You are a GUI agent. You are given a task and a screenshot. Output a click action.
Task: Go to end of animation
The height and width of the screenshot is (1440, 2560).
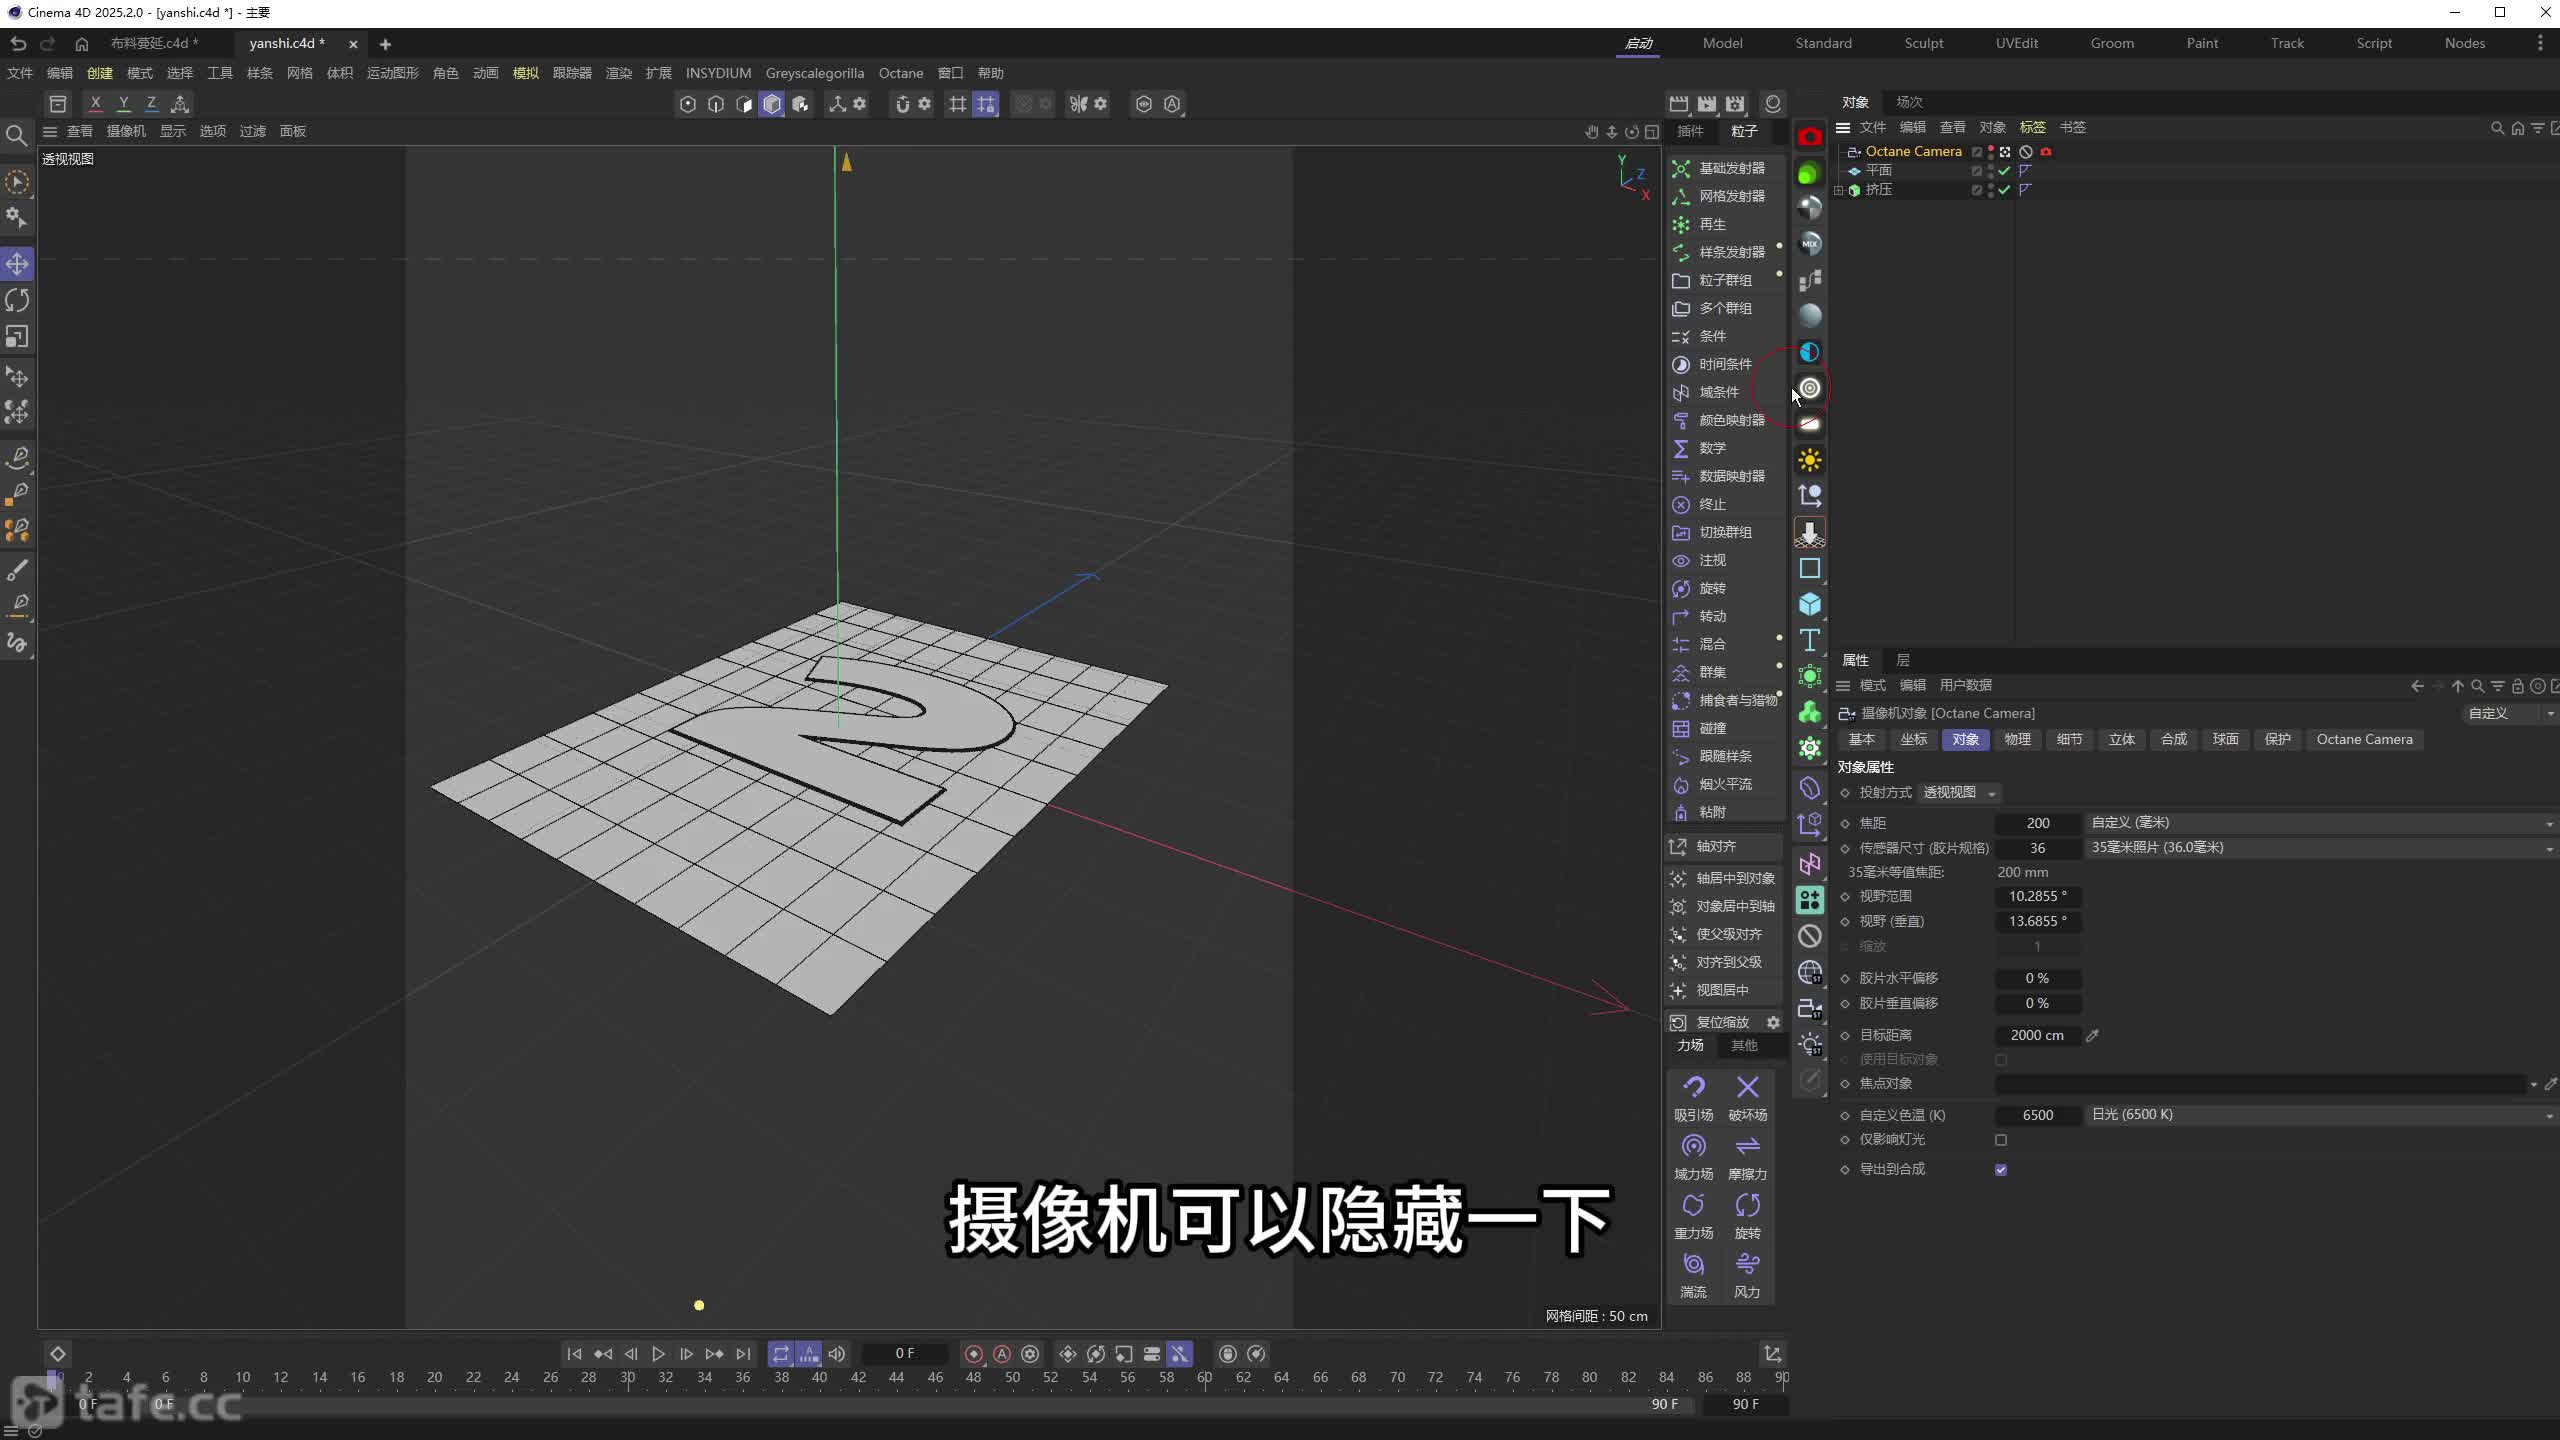[x=743, y=1353]
